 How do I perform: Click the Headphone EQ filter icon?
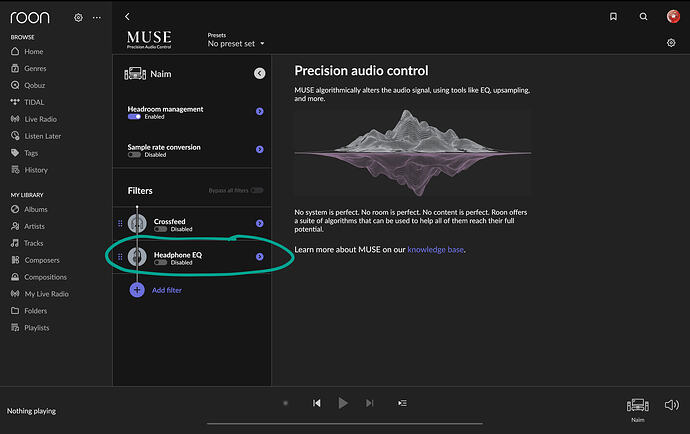pos(137,257)
